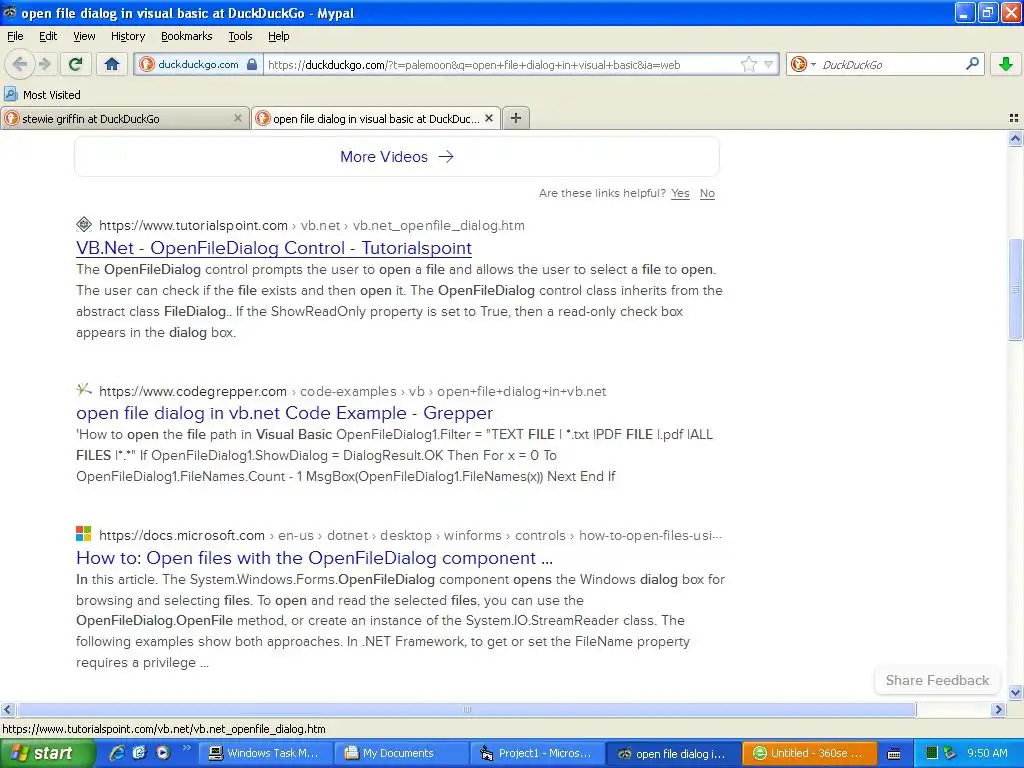
Task: Launch the media player quick launch icon
Action: tap(163, 753)
